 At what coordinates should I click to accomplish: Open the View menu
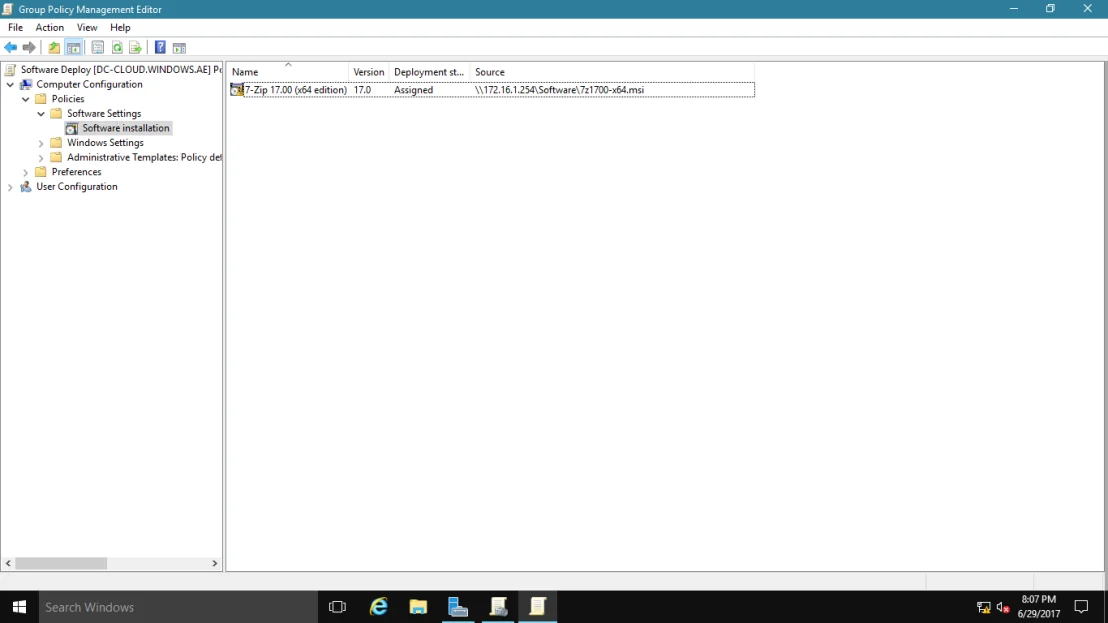[87, 27]
